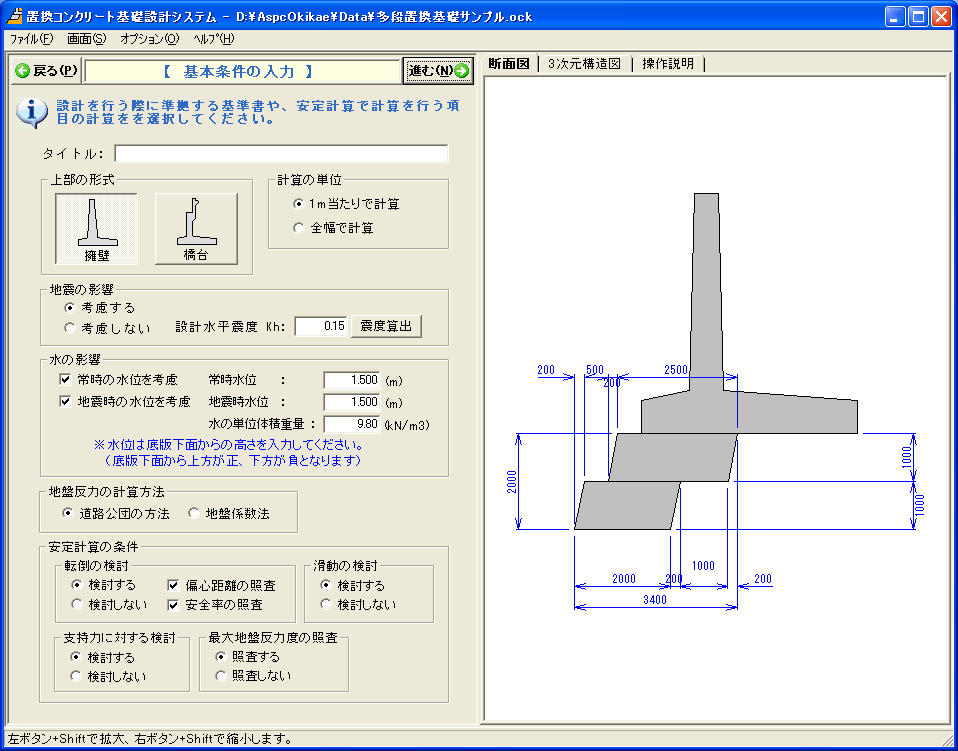The width and height of the screenshot is (958, 751).
Task: Select 地盤係数法 calculation method
Action: [x=195, y=514]
